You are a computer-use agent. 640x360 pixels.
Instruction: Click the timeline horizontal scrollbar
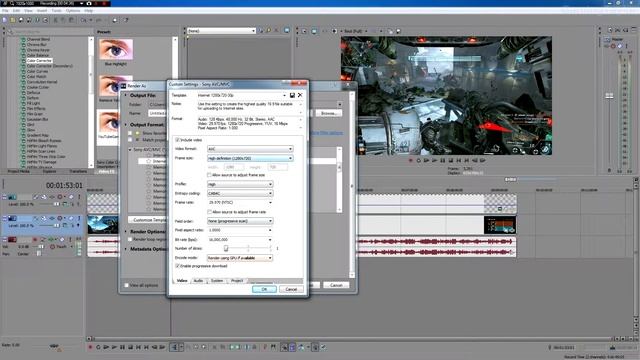click(x=353, y=338)
